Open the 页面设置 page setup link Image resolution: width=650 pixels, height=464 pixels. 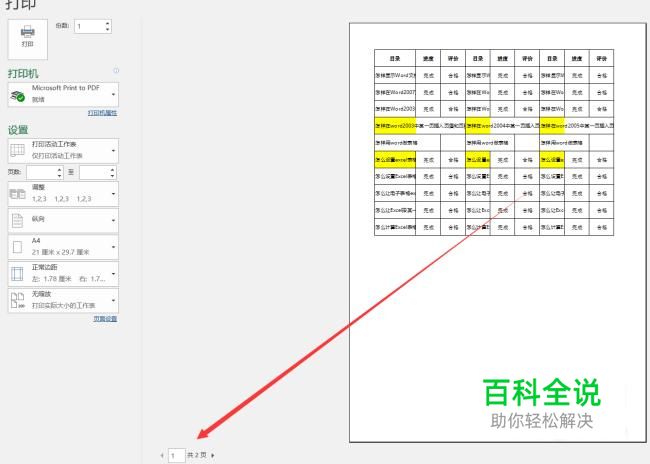(x=105, y=318)
